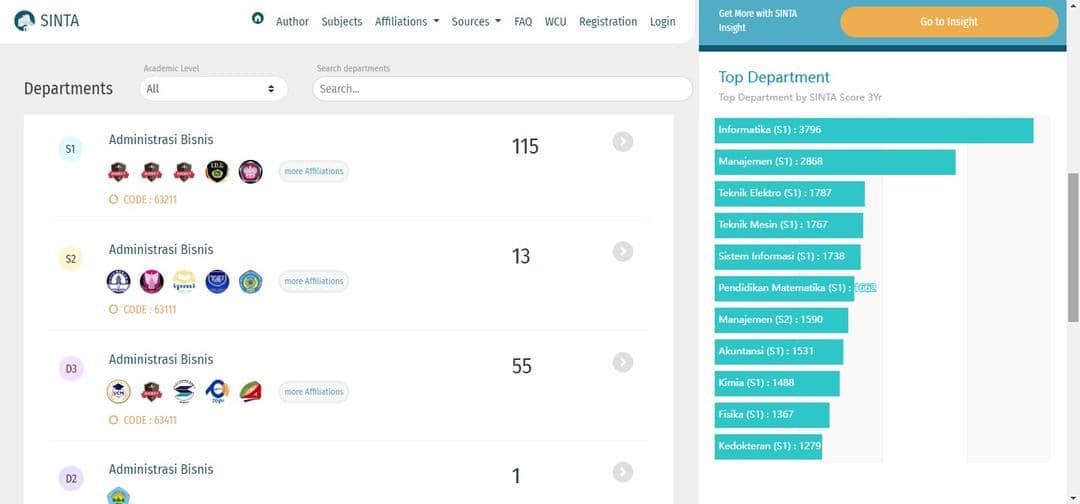Select the S1 level badge
The height and width of the screenshot is (504, 1080).
[x=70, y=149]
